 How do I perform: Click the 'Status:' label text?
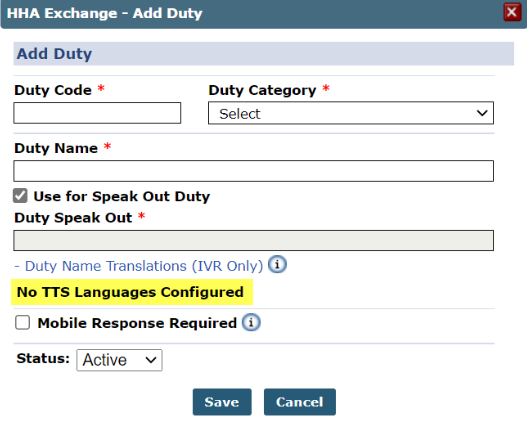[43, 359]
